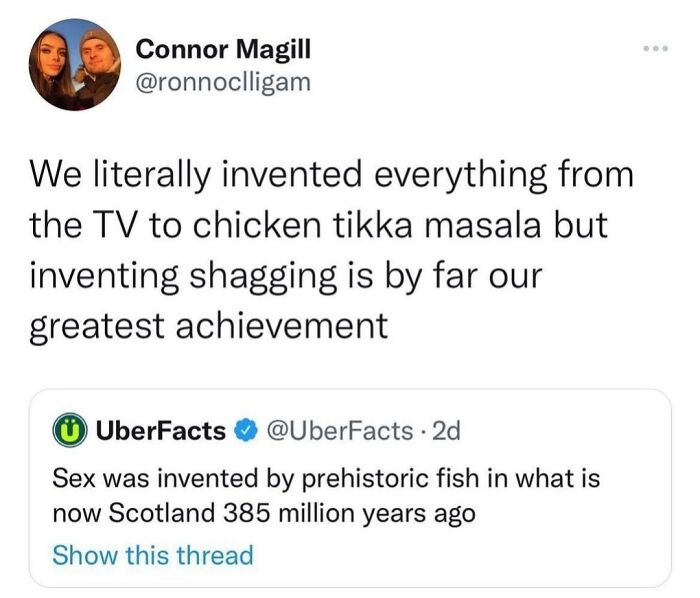Click the line starting 'Sex was invented by'

(326, 479)
